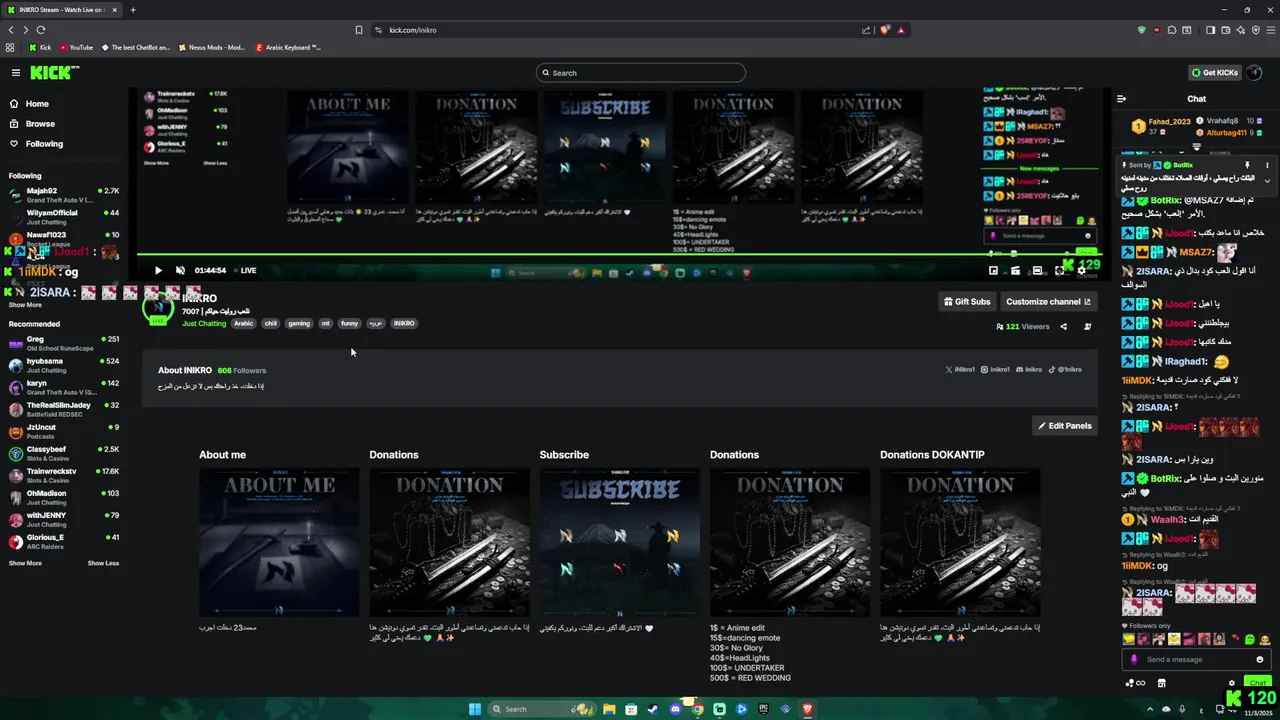Click the KICK logo
The width and height of the screenshot is (1280, 720).
[53, 72]
